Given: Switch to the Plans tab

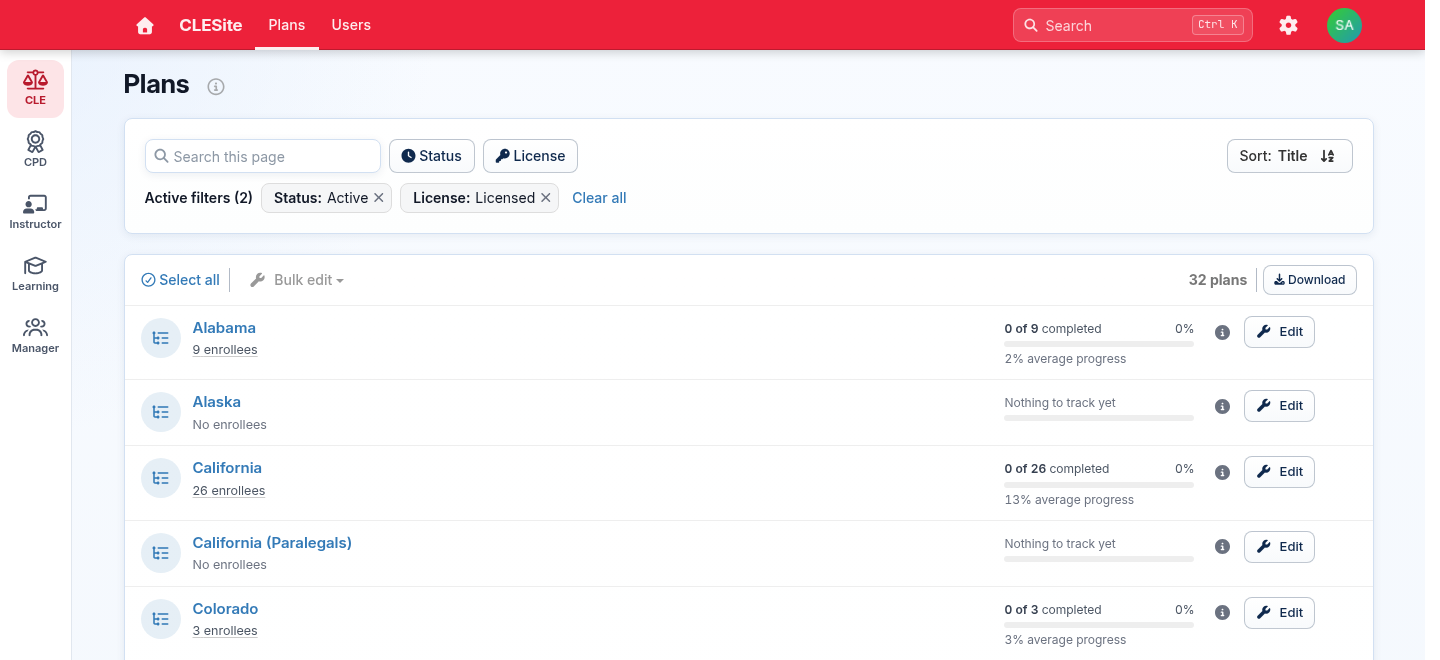Looking at the screenshot, I should (287, 25).
